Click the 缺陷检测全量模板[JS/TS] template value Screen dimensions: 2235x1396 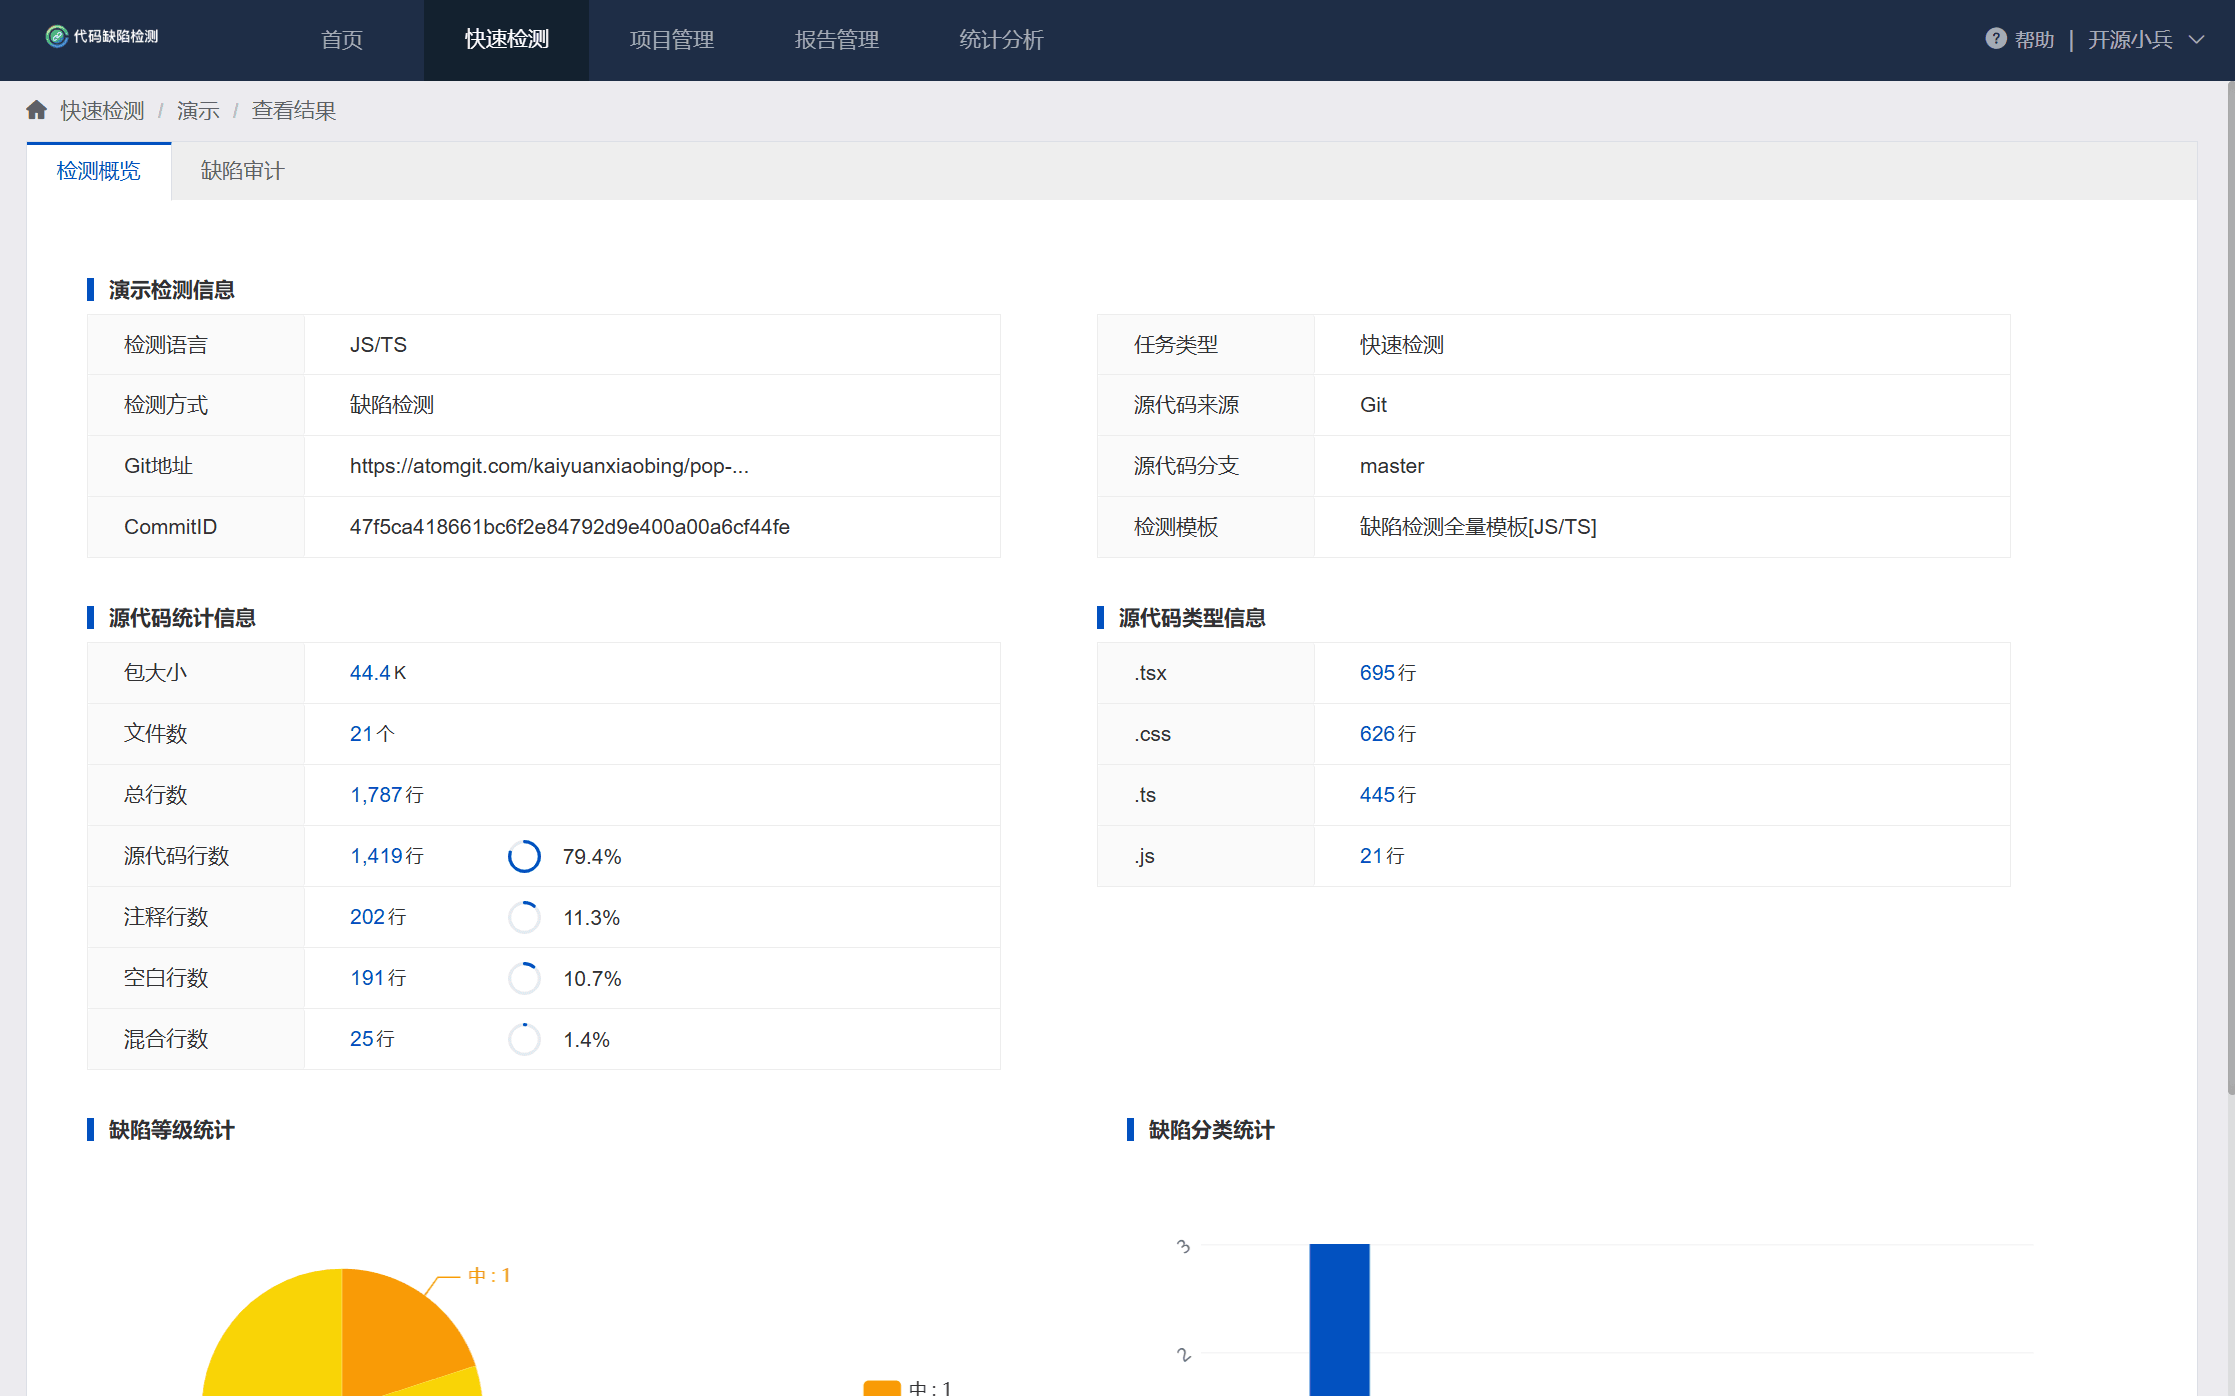tap(1478, 527)
